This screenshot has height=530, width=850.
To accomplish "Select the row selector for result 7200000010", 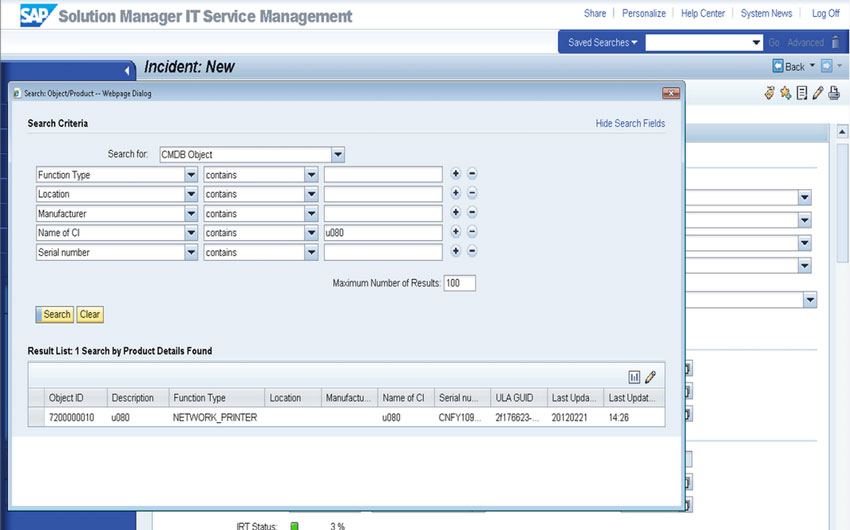I will click(x=36, y=417).
